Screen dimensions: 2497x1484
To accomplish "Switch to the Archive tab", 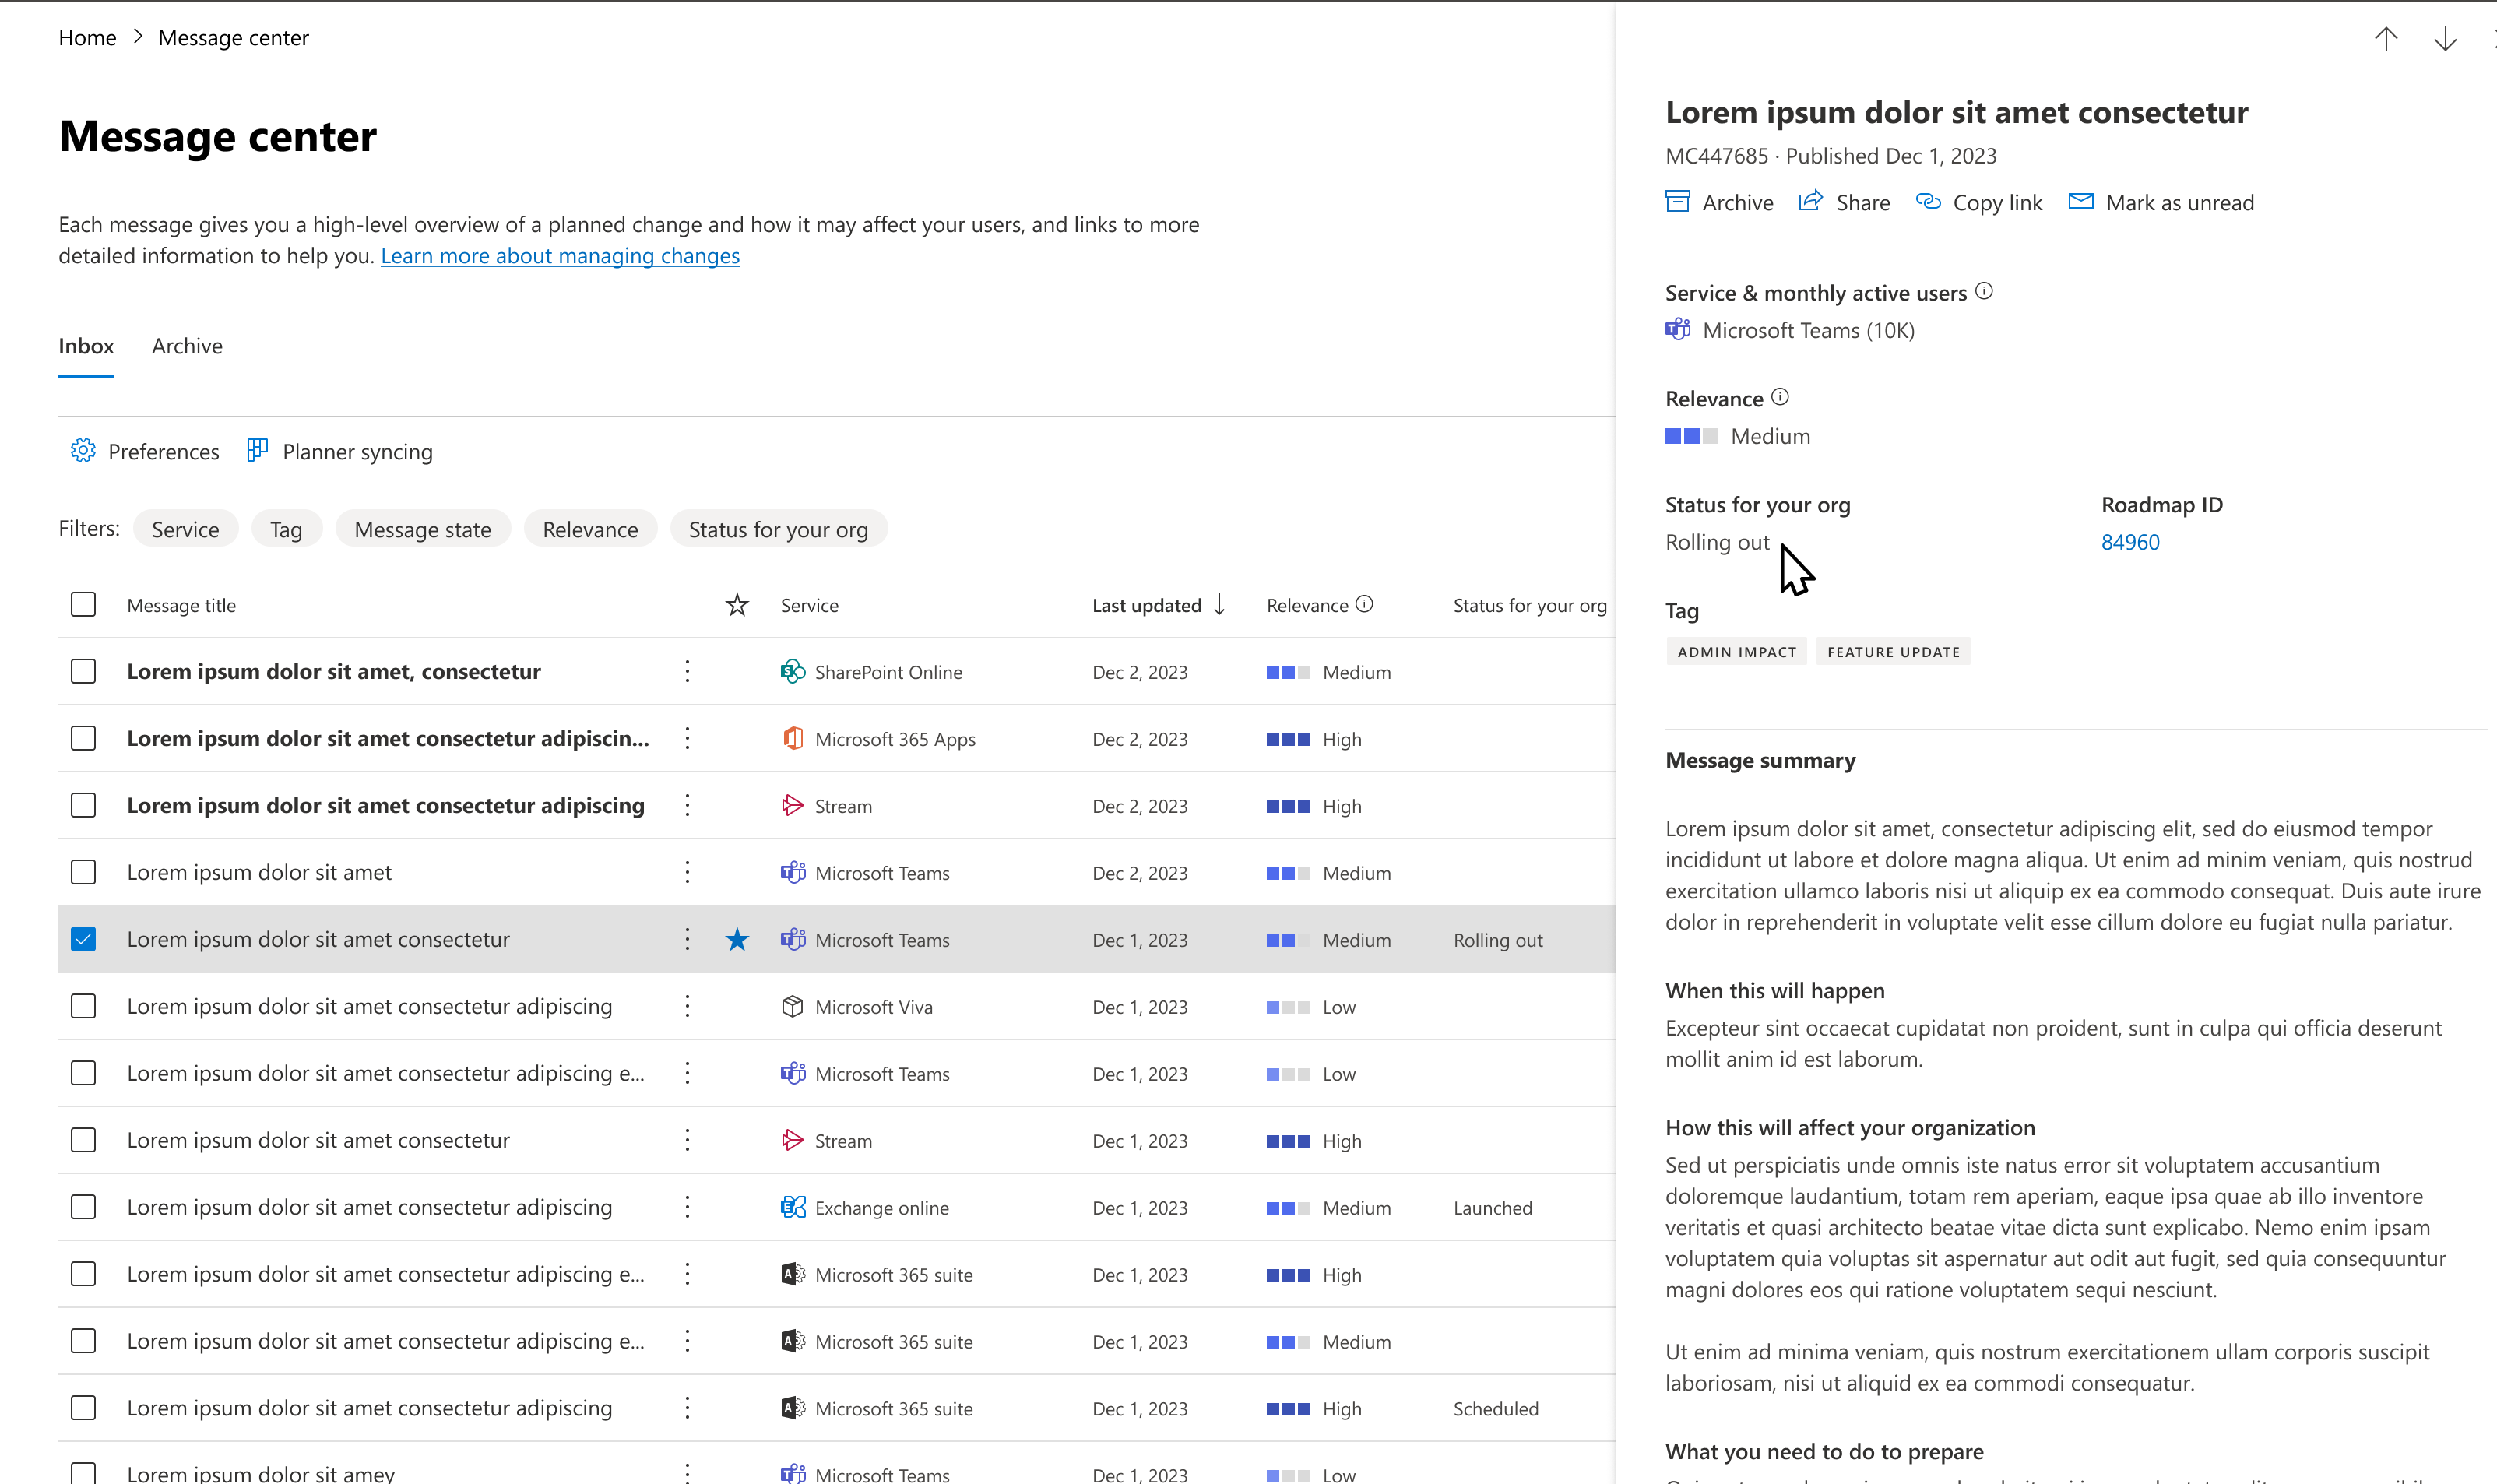I will [x=185, y=344].
